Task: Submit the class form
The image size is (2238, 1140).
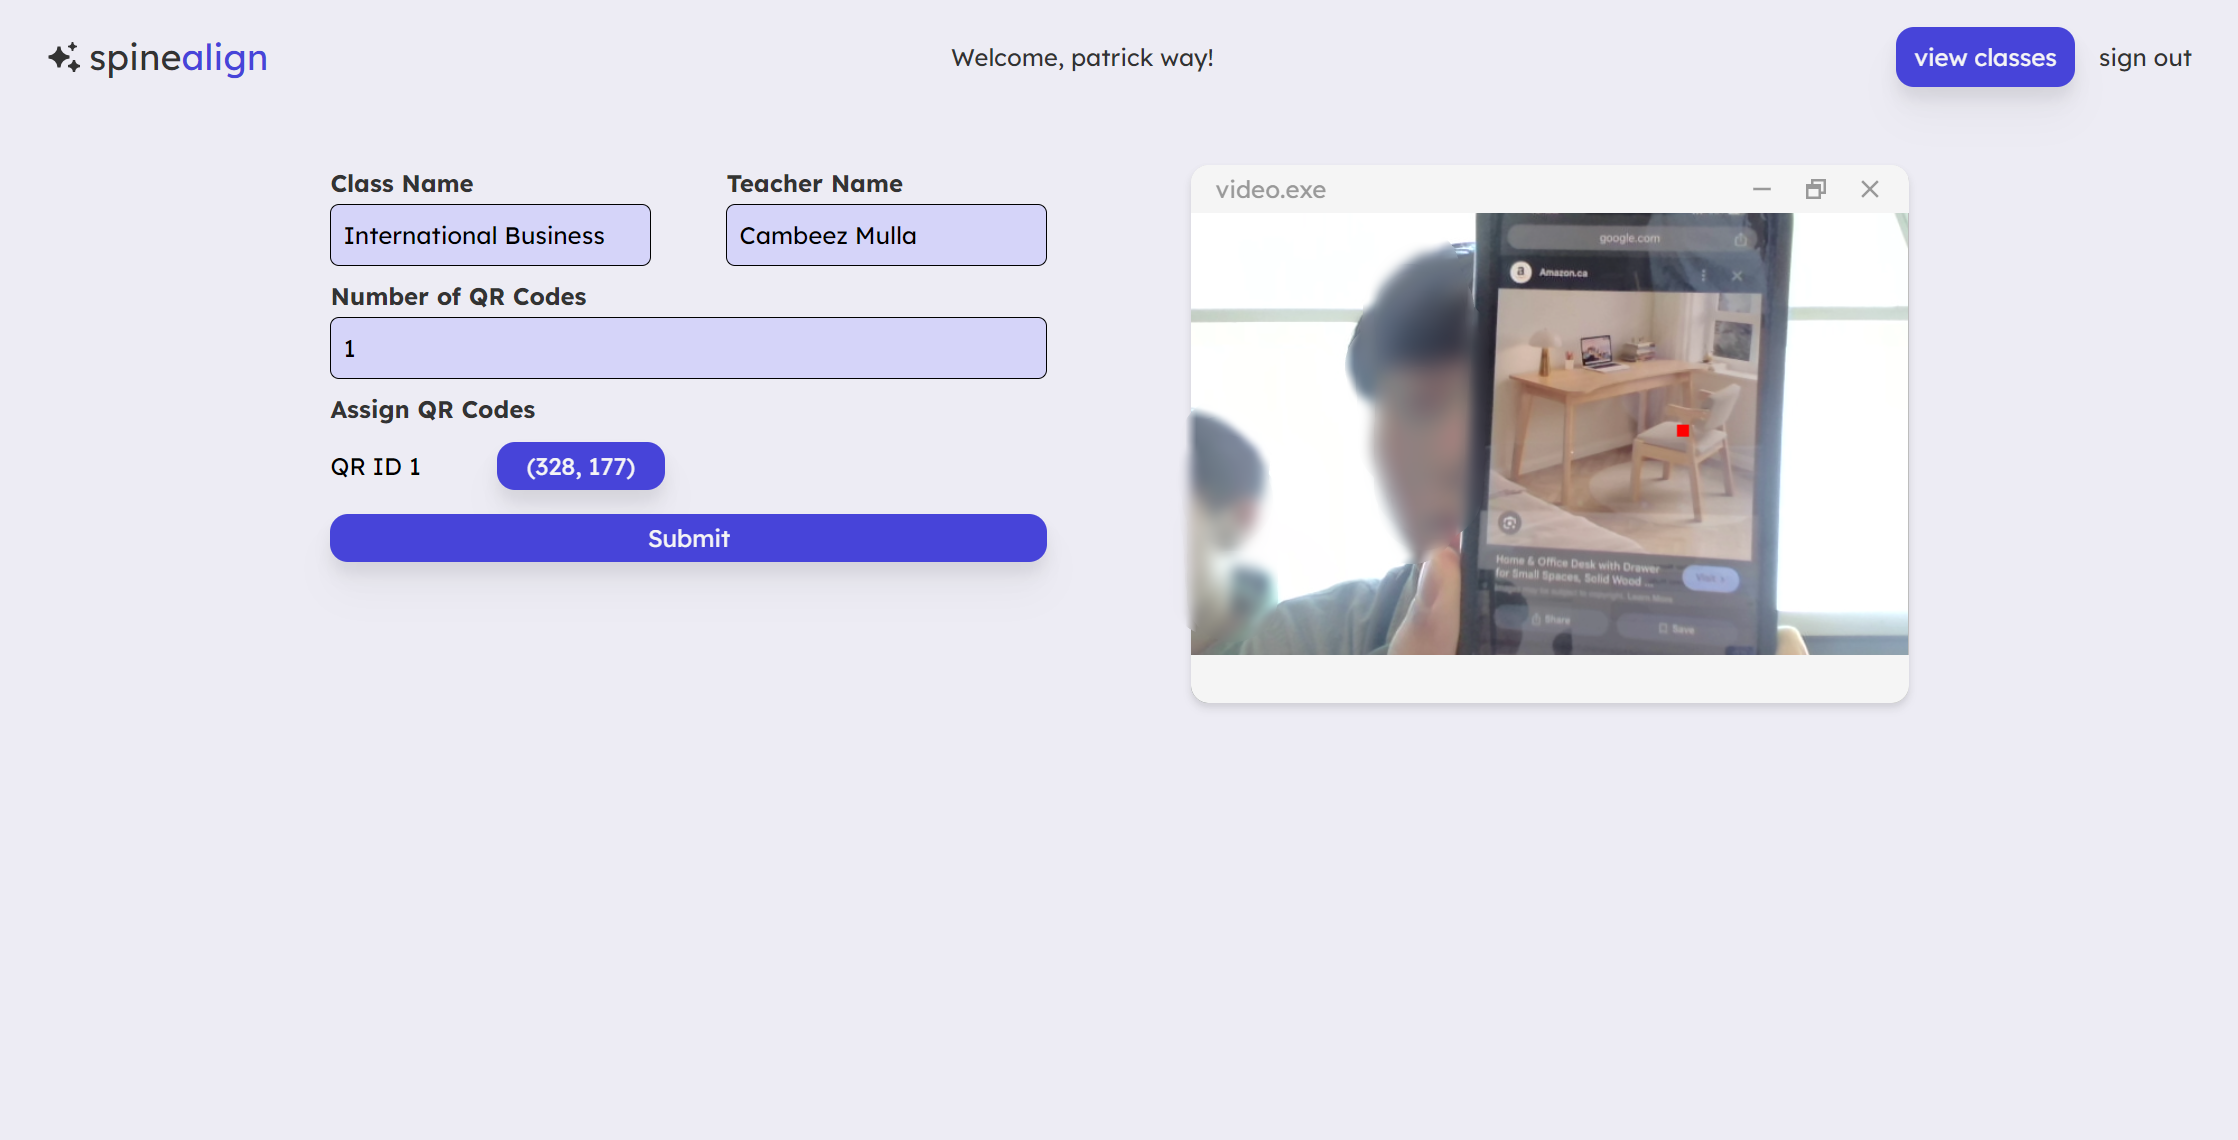Action: (x=688, y=538)
